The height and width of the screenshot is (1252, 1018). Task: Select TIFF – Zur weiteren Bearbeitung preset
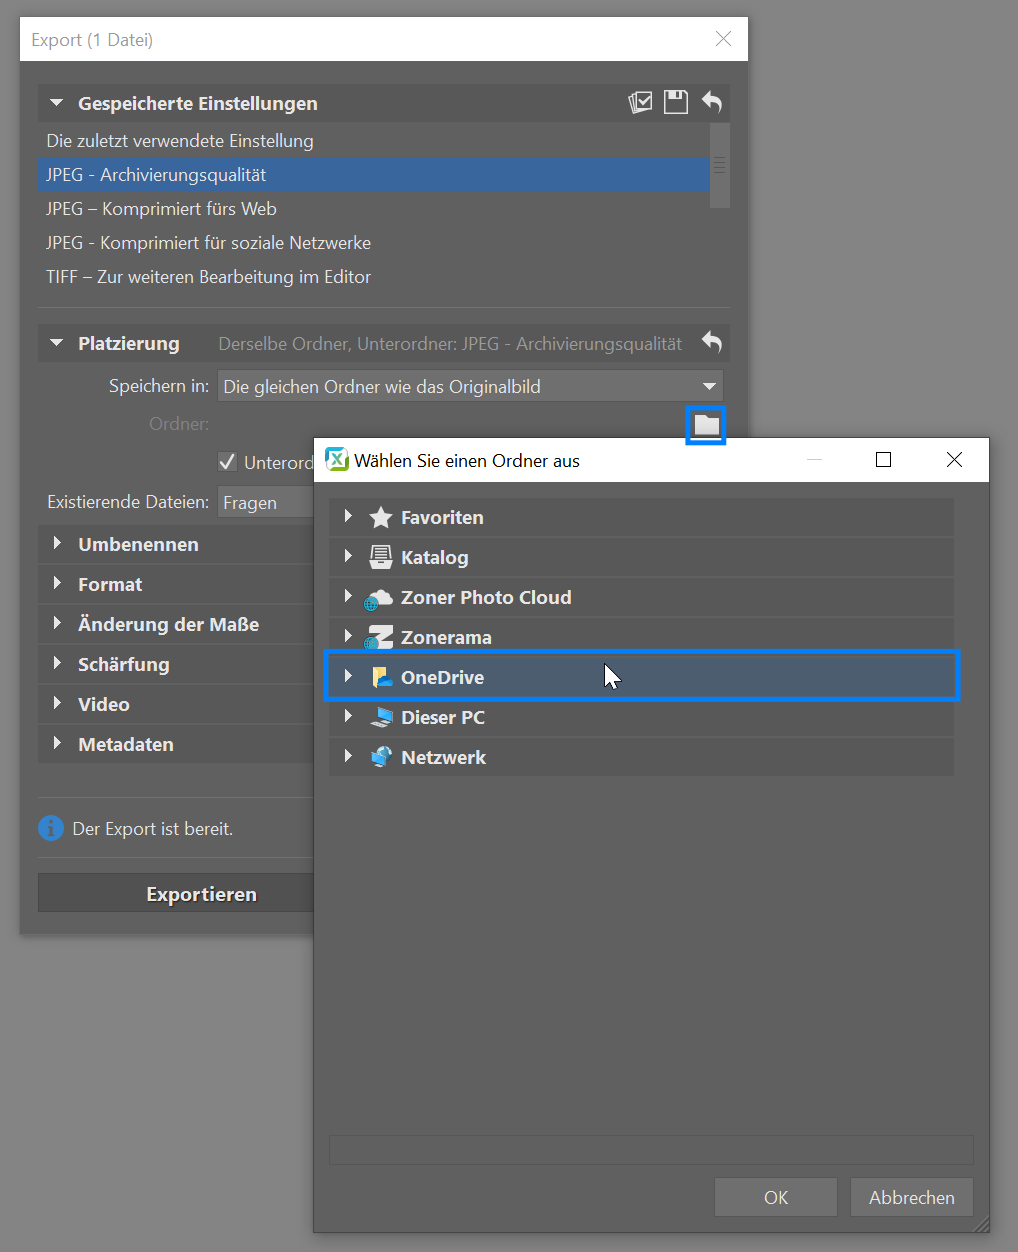tap(208, 277)
